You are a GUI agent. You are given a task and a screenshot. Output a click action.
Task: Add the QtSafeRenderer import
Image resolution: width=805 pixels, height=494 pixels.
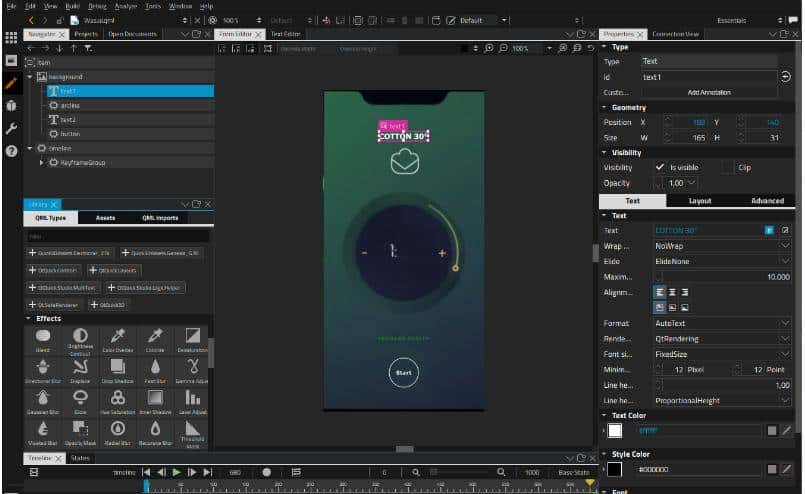point(54,305)
